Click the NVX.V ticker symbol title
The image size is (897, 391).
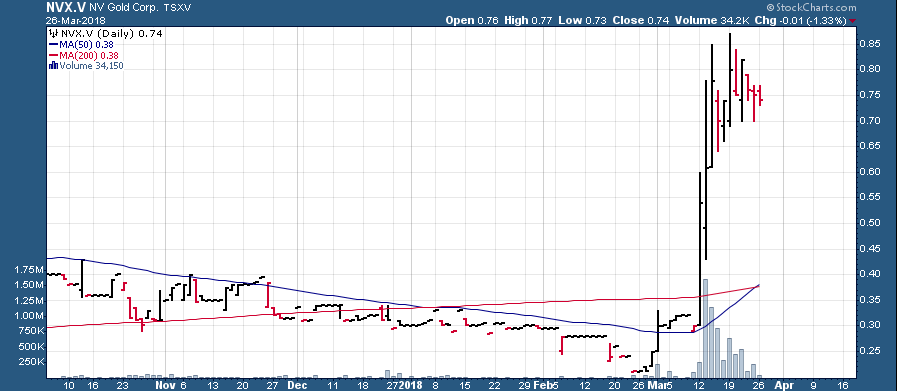(x=66, y=7)
